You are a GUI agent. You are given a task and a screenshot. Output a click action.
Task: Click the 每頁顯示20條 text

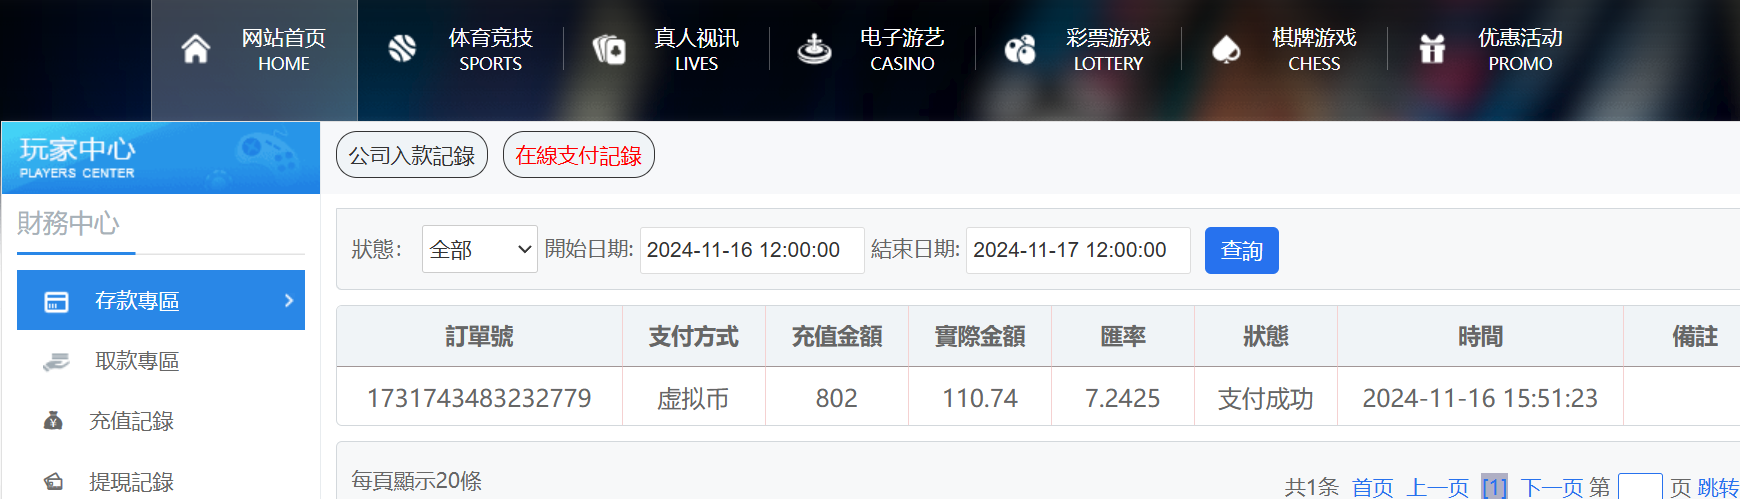pos(417,481)
